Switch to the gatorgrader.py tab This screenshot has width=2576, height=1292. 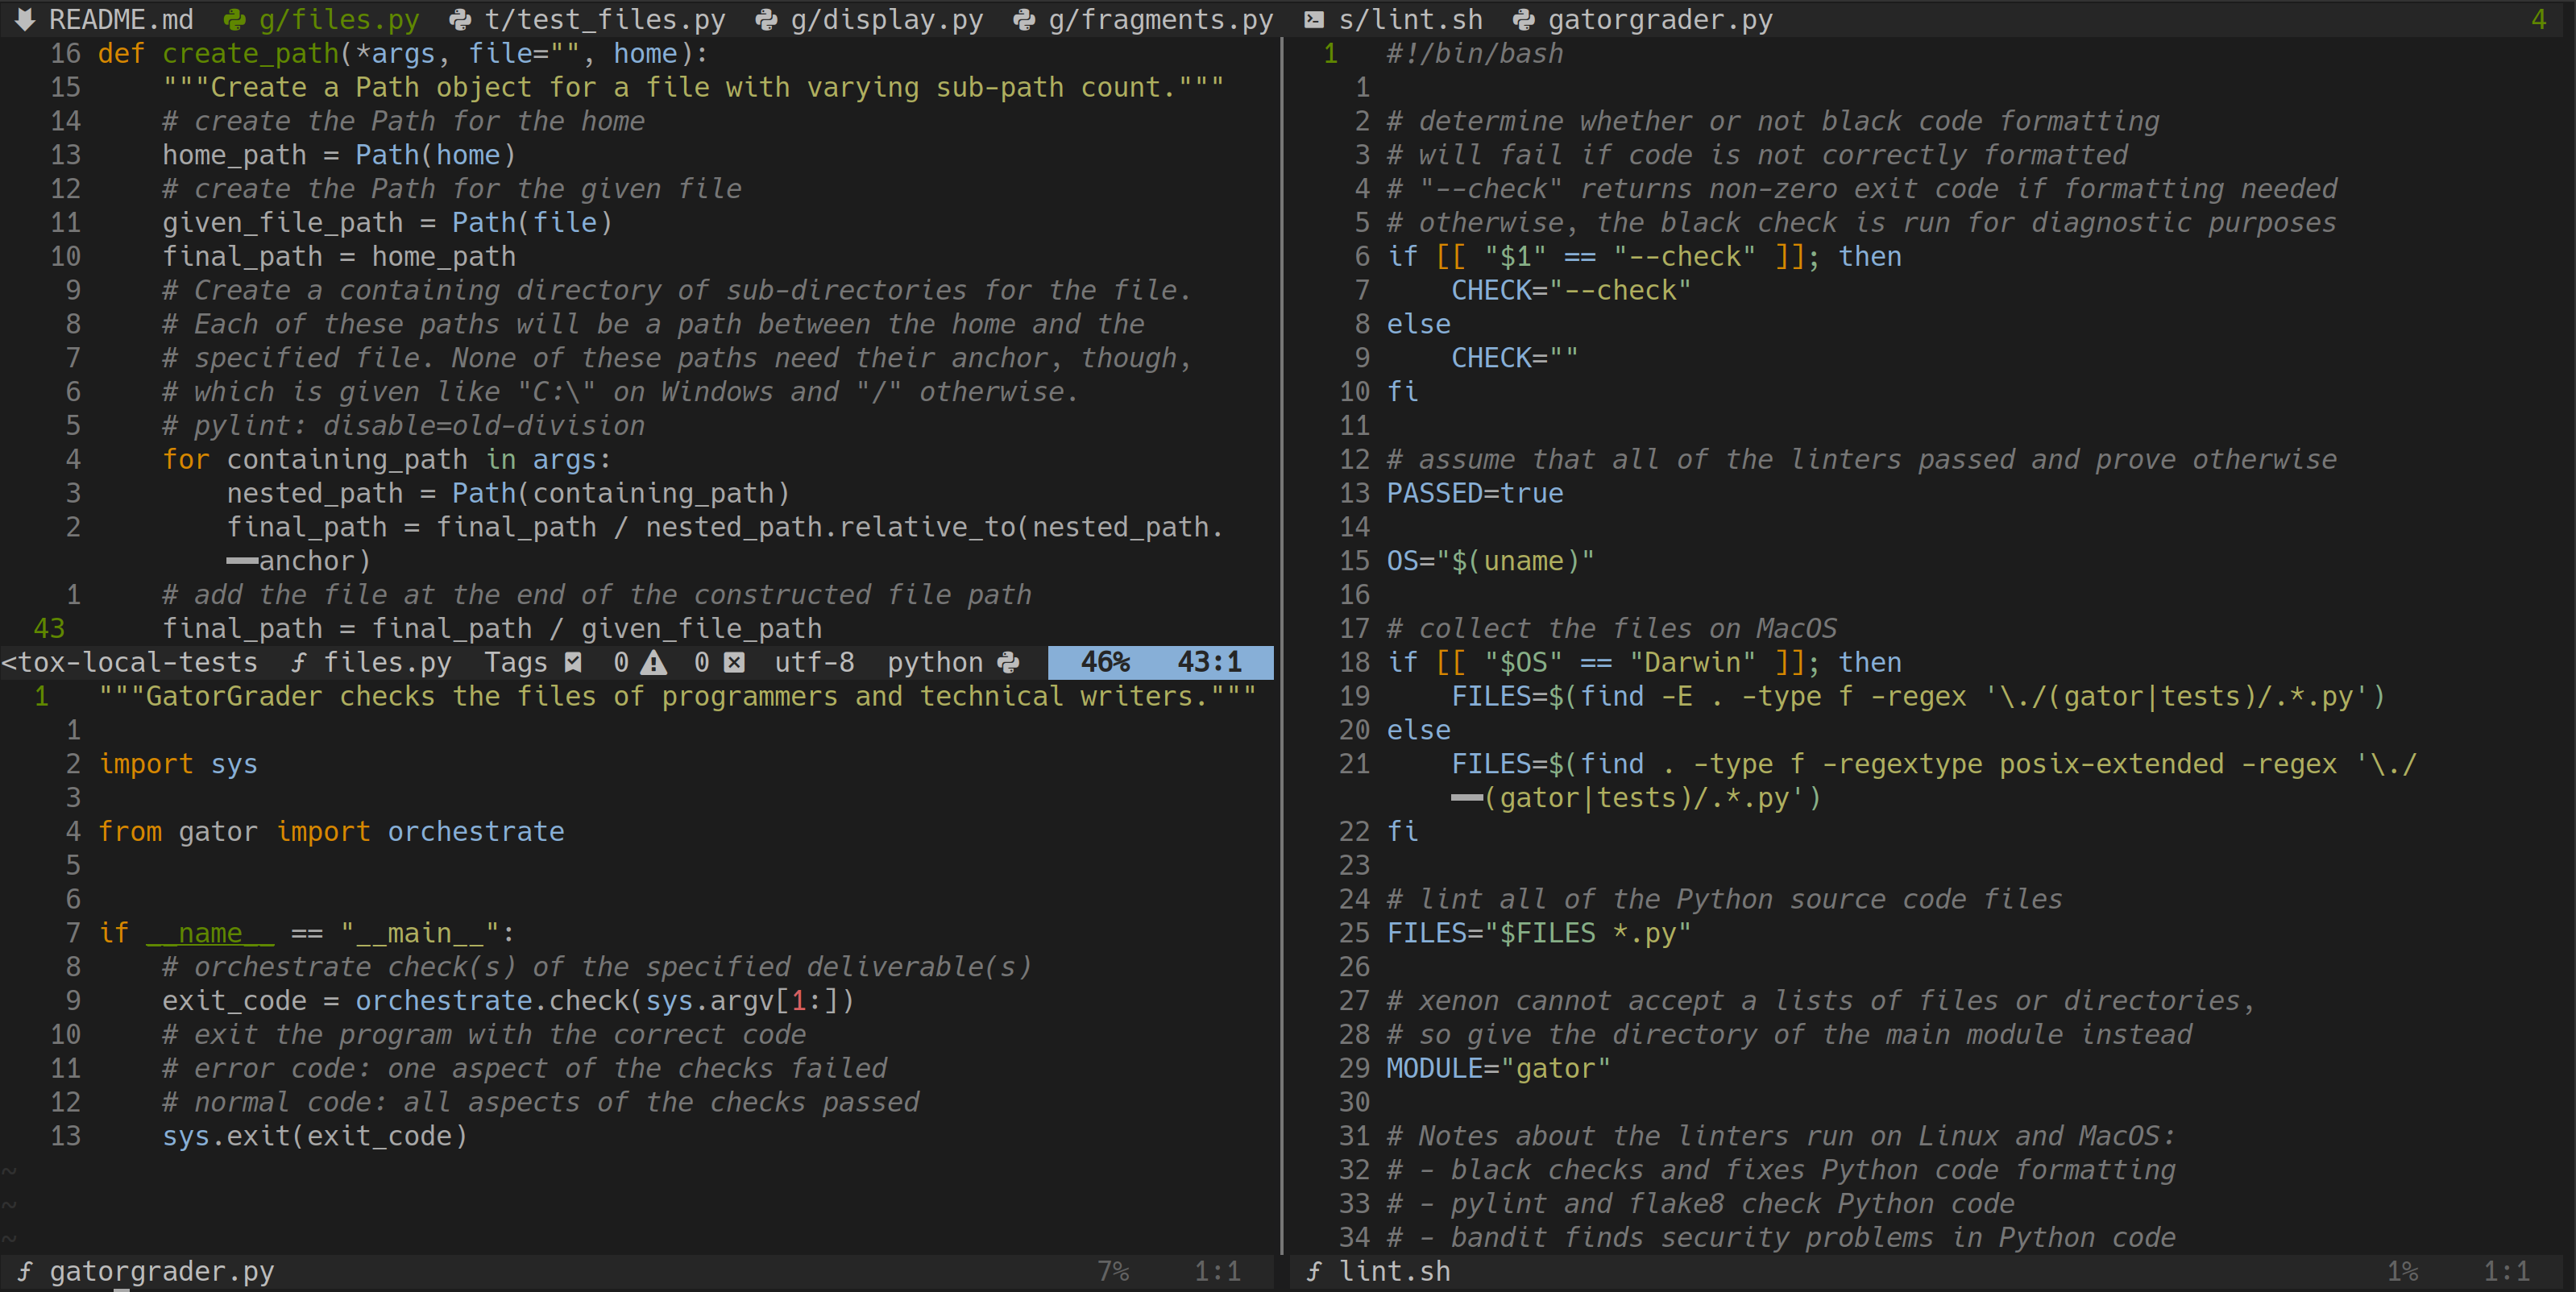pos(1660,19)
